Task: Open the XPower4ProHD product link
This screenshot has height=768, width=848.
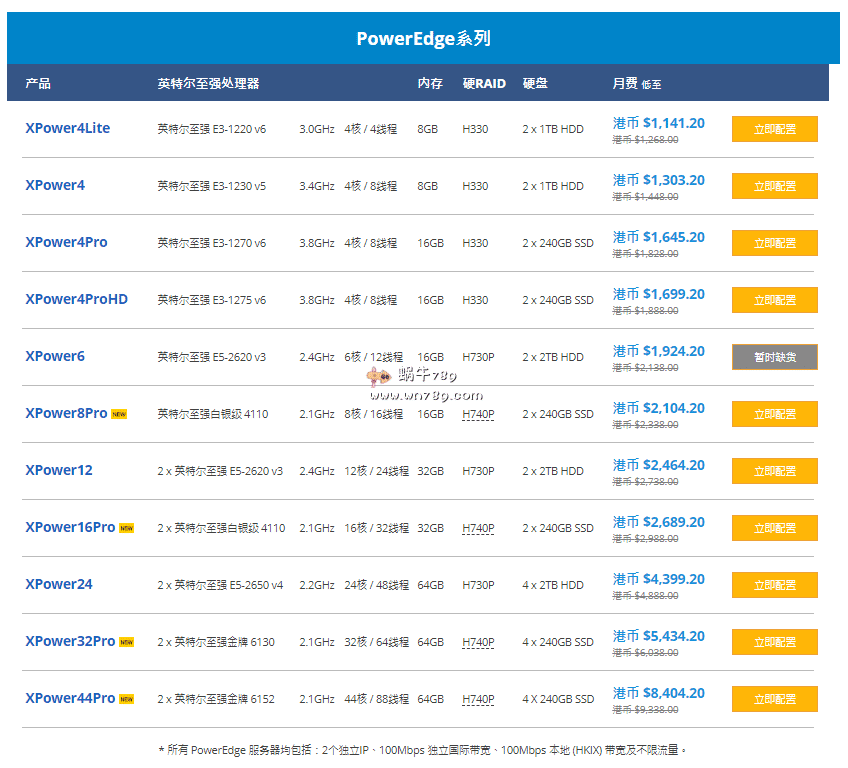Action: coord(76,299)
